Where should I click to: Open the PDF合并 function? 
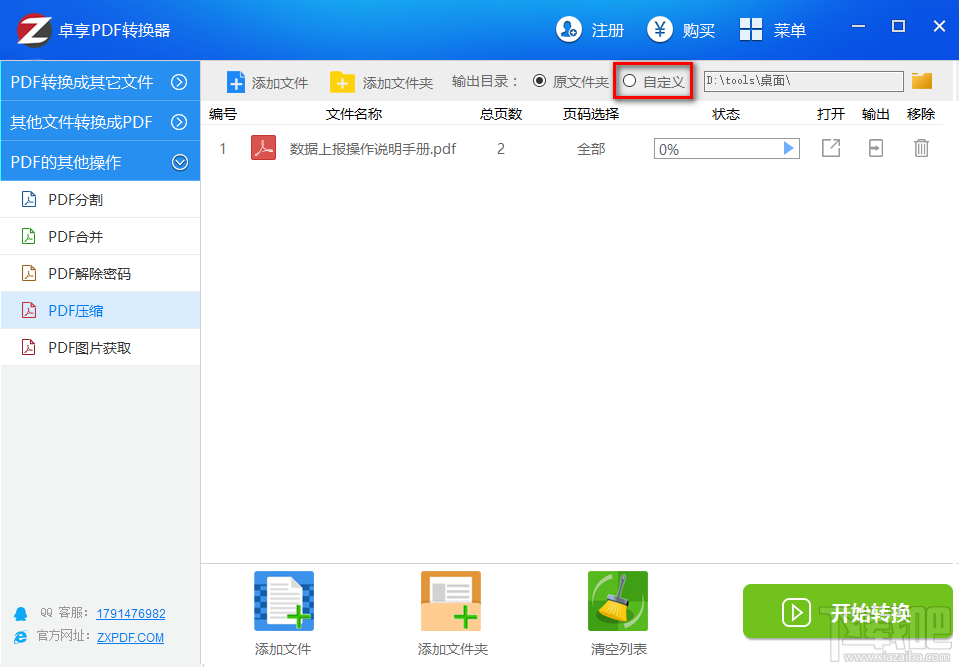pyautogui.click(x=100, y=237)
